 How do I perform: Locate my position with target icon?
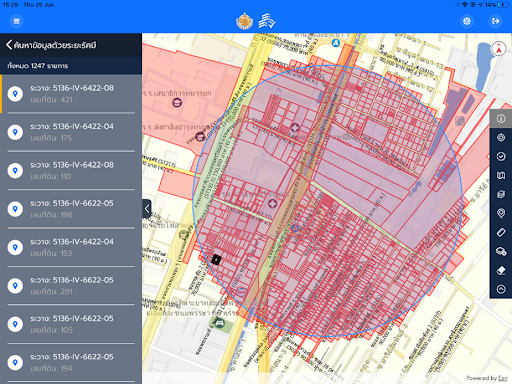pyautogui.click(x=501, y=137)
